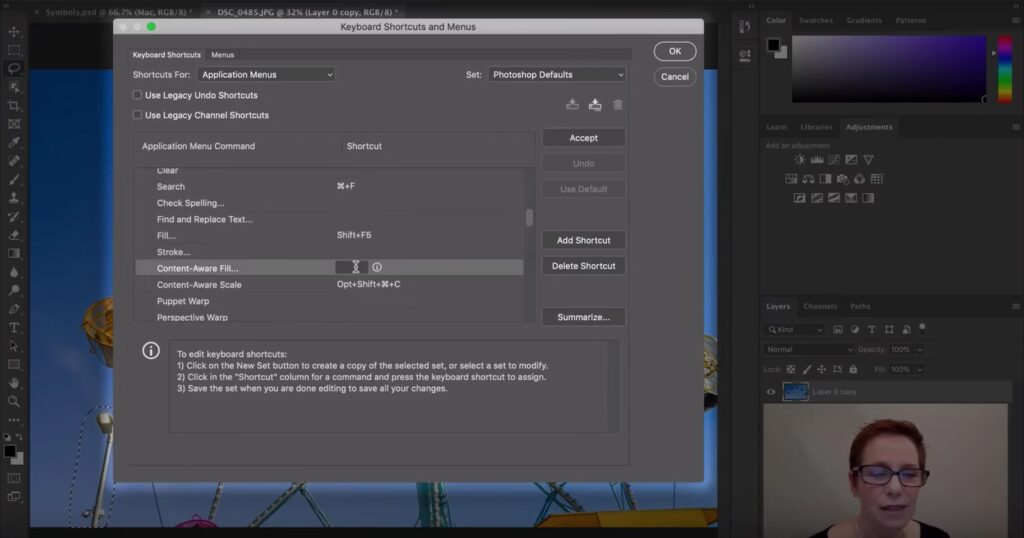Click the Content-Aware Fill shortcut input field
The height and width of the screenshot is (538, 1024).
(349, 268)
